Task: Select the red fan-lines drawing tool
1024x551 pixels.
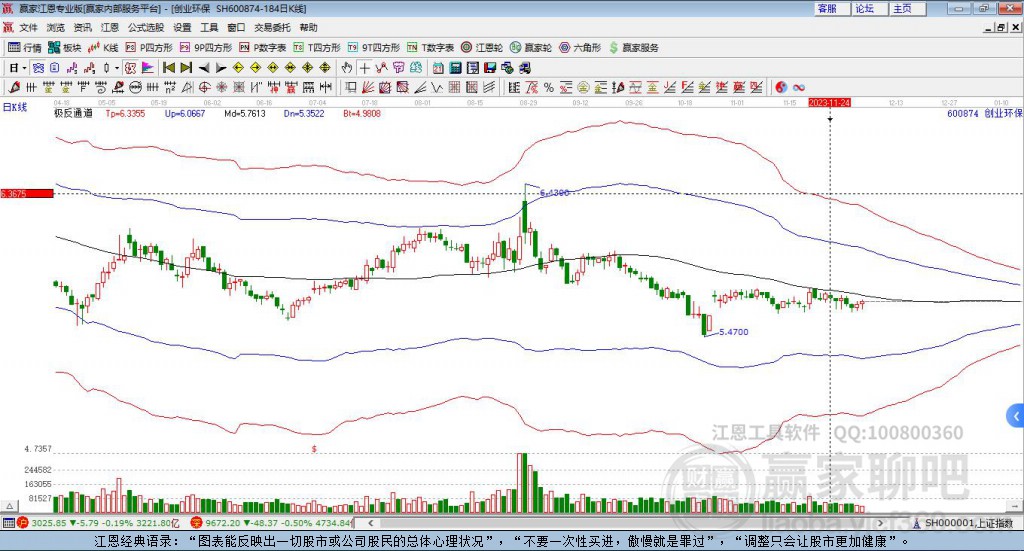Action: pyautogui.click(x=368, y=87)
